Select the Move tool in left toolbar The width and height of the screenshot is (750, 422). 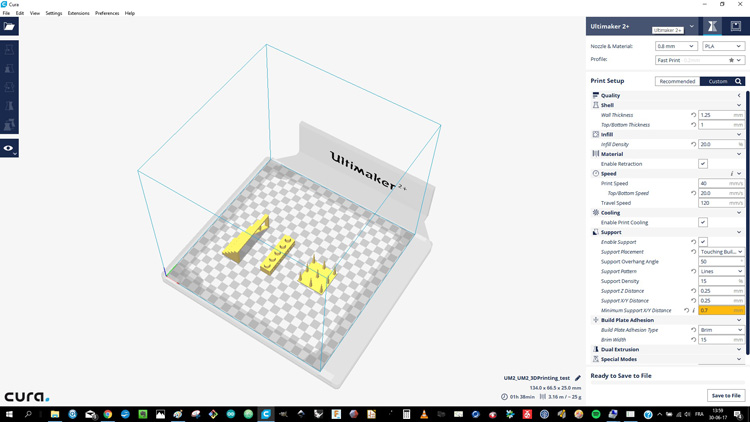coord(9,50)
